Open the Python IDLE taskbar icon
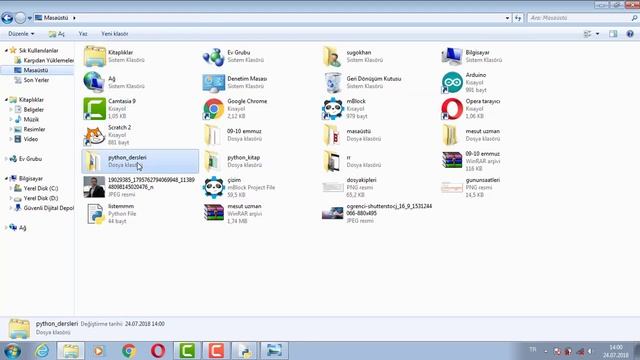This screenshot has width=640, height=360. (244, 351)
